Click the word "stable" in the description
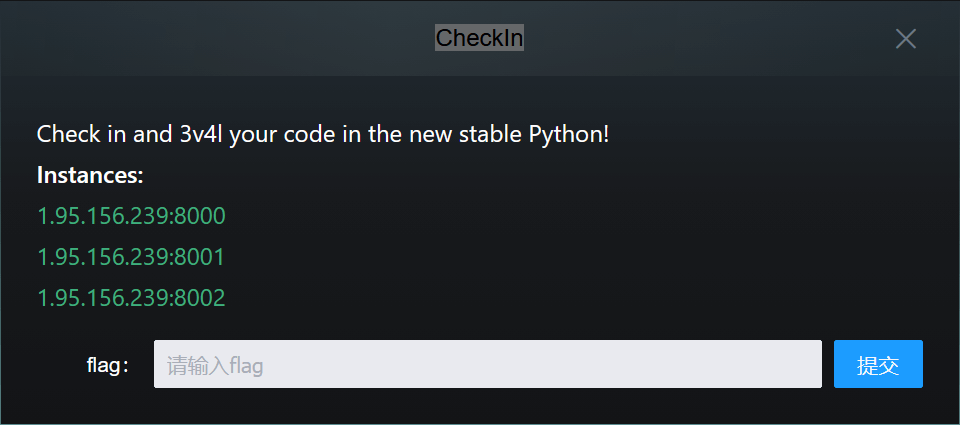Viewport: 960px width, 425px height. [x=484, y=134]
